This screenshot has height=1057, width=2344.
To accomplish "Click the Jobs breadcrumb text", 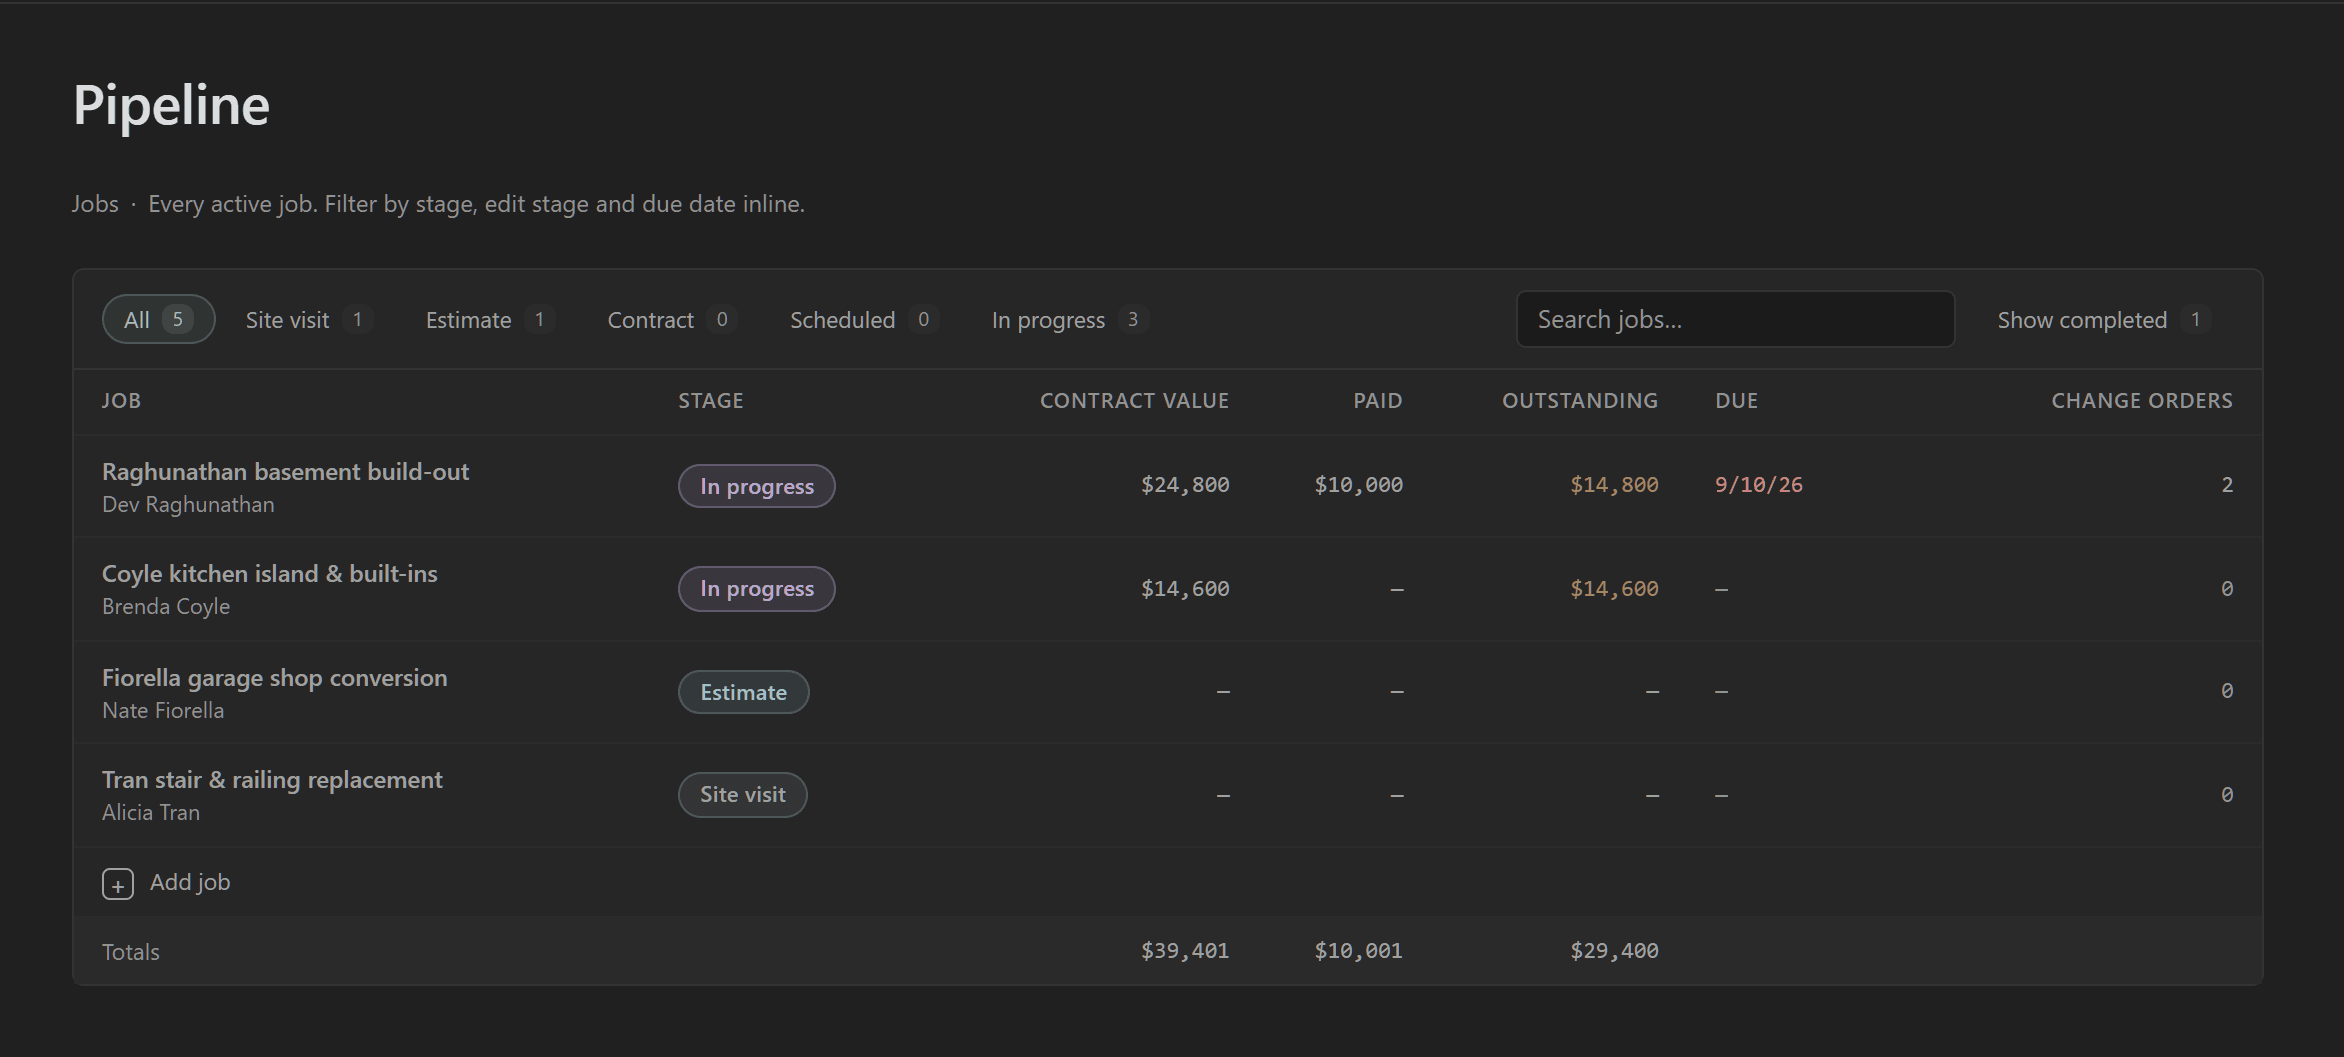I will point(95,203).
